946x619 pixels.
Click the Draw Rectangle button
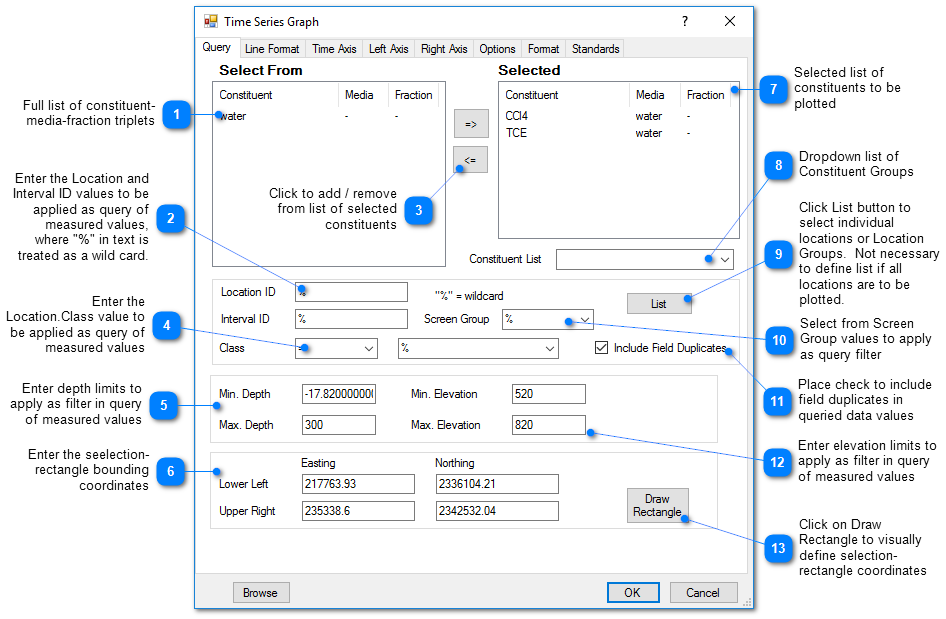[x=657, y=504]
